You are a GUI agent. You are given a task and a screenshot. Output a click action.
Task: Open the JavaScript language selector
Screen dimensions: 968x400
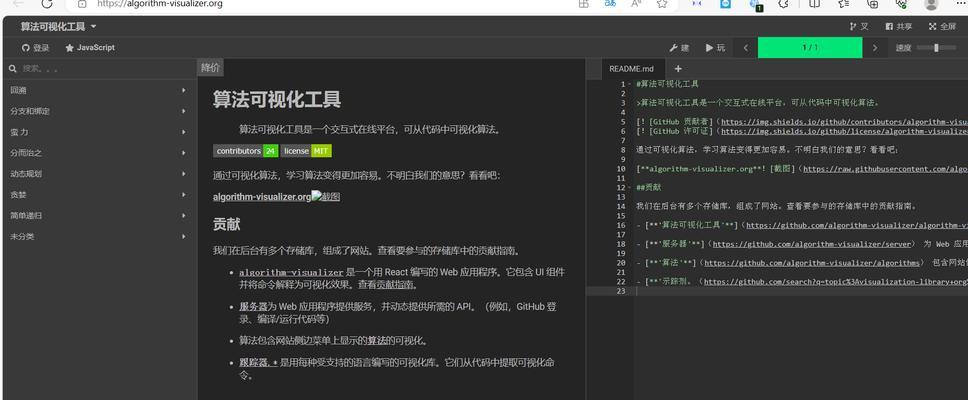90,48
